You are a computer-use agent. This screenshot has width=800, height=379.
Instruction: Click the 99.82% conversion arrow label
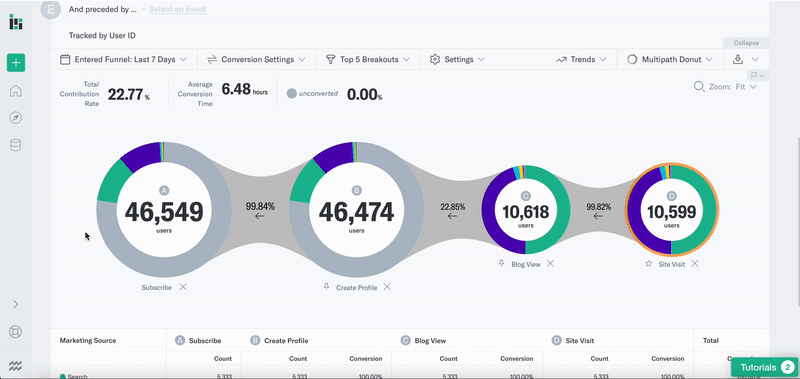599,211
